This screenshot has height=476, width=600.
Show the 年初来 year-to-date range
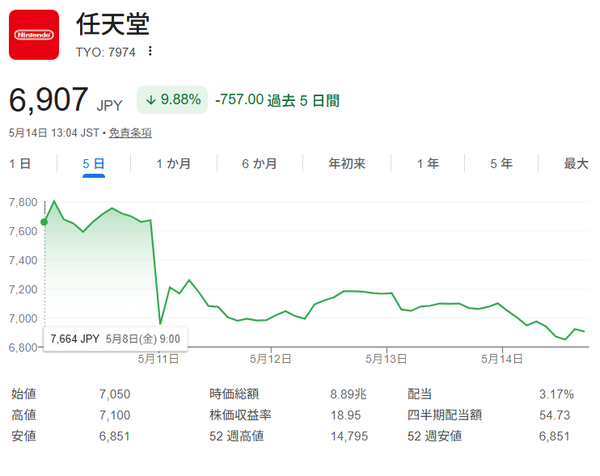click(347, 164)
